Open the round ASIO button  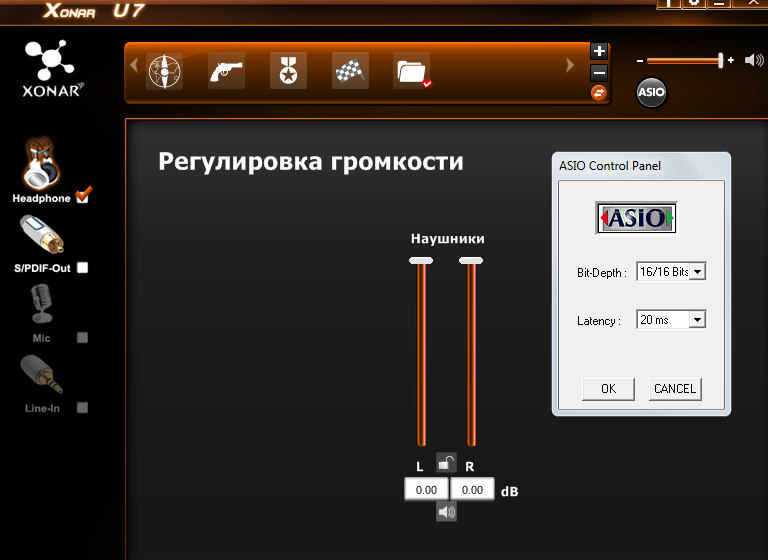click(x=651, y=92)
